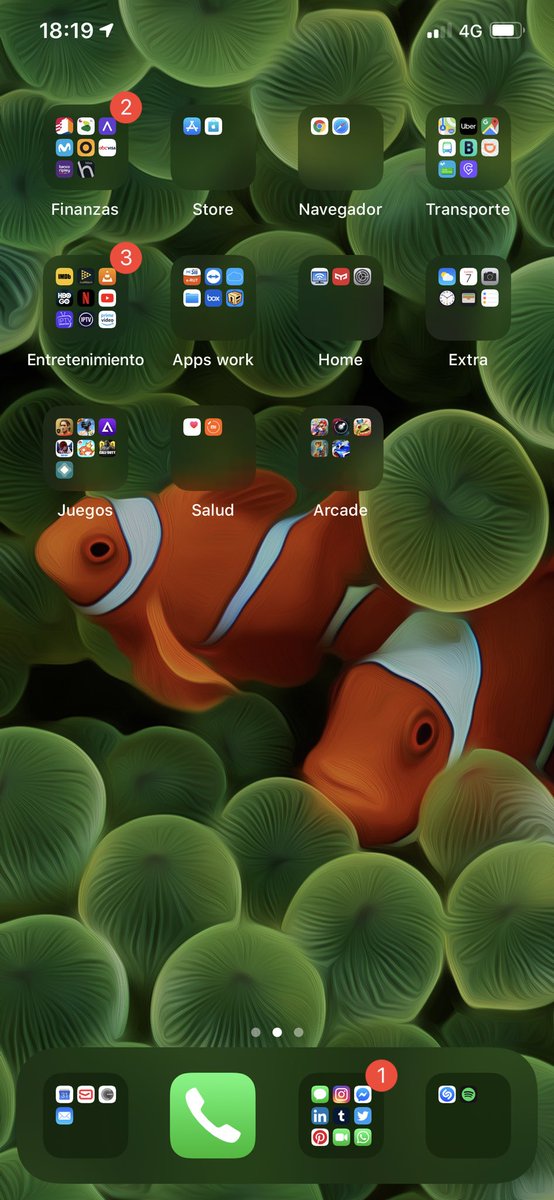Image resolution: width=554 pixels, height=1200 pixels.
Task: Tap the YouTube mini icon in Entretenimiento
Action: pyautogui.click(x=107, y=298)
